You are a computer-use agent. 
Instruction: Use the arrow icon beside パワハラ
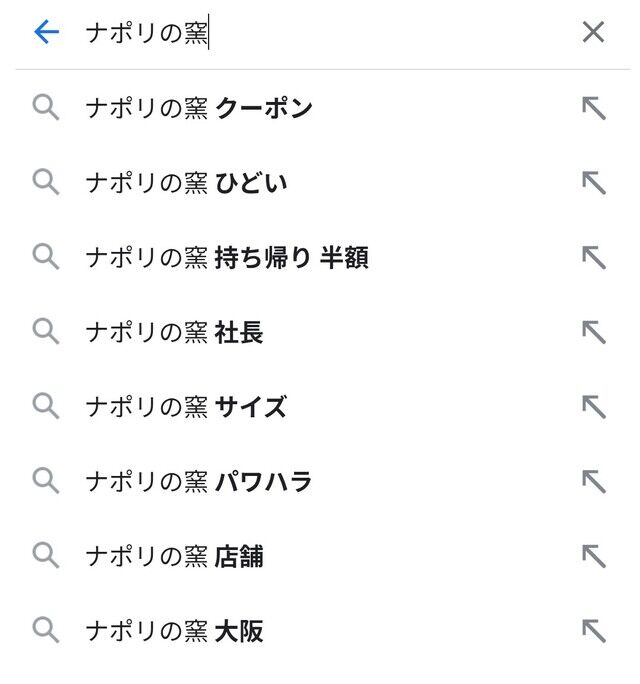coord(594,482)
